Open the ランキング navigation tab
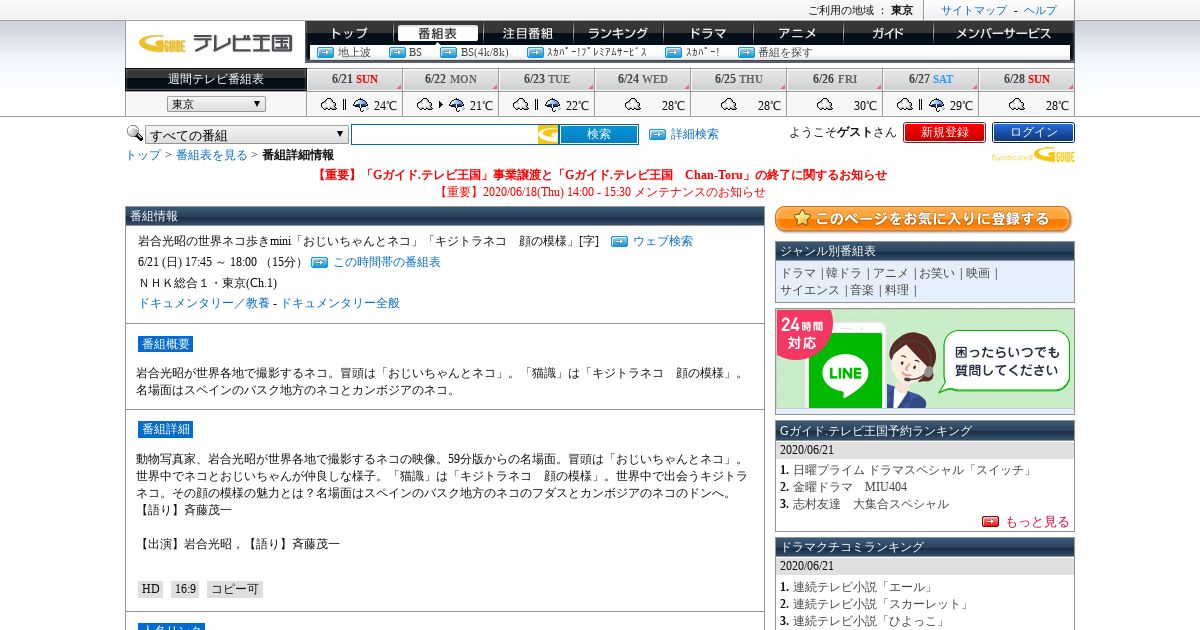The height and width of the screenshot is (630, 1200). click(617, 33)
